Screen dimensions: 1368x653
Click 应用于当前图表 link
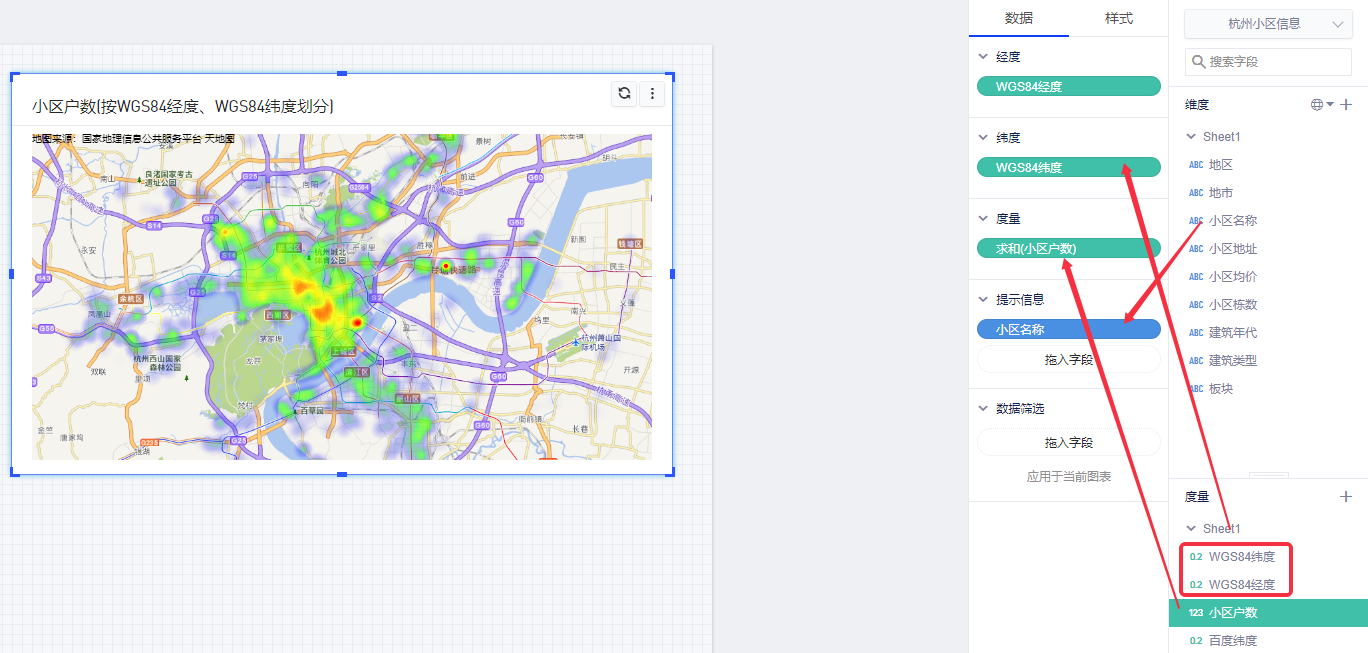1068,477
